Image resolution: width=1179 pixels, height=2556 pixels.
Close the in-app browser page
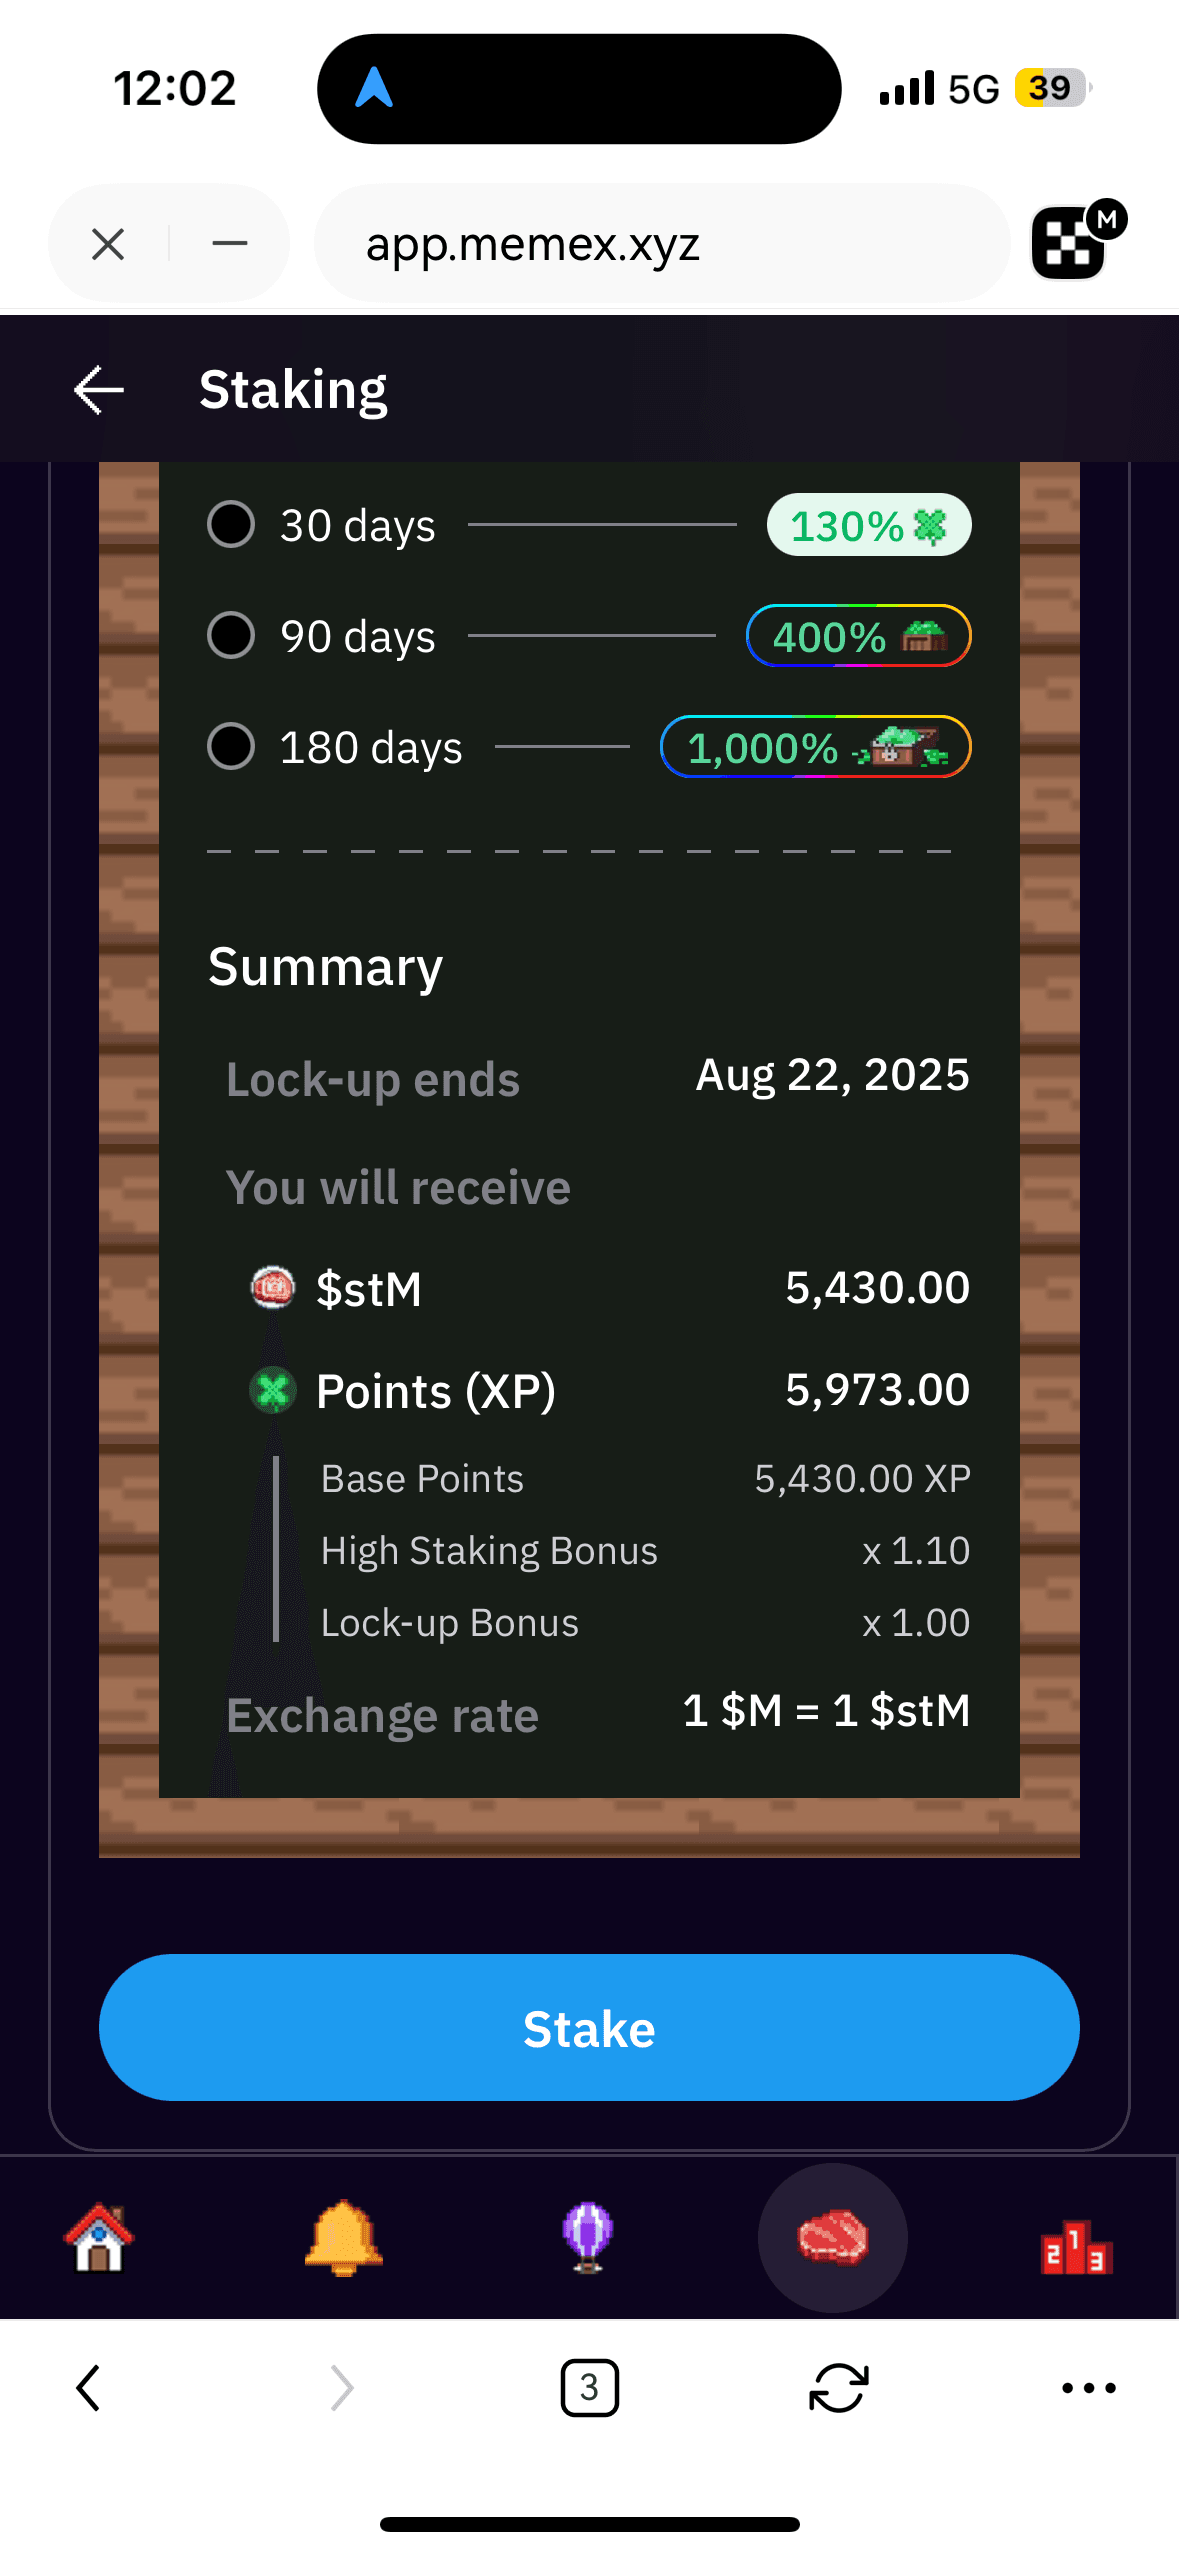[108, 244]
